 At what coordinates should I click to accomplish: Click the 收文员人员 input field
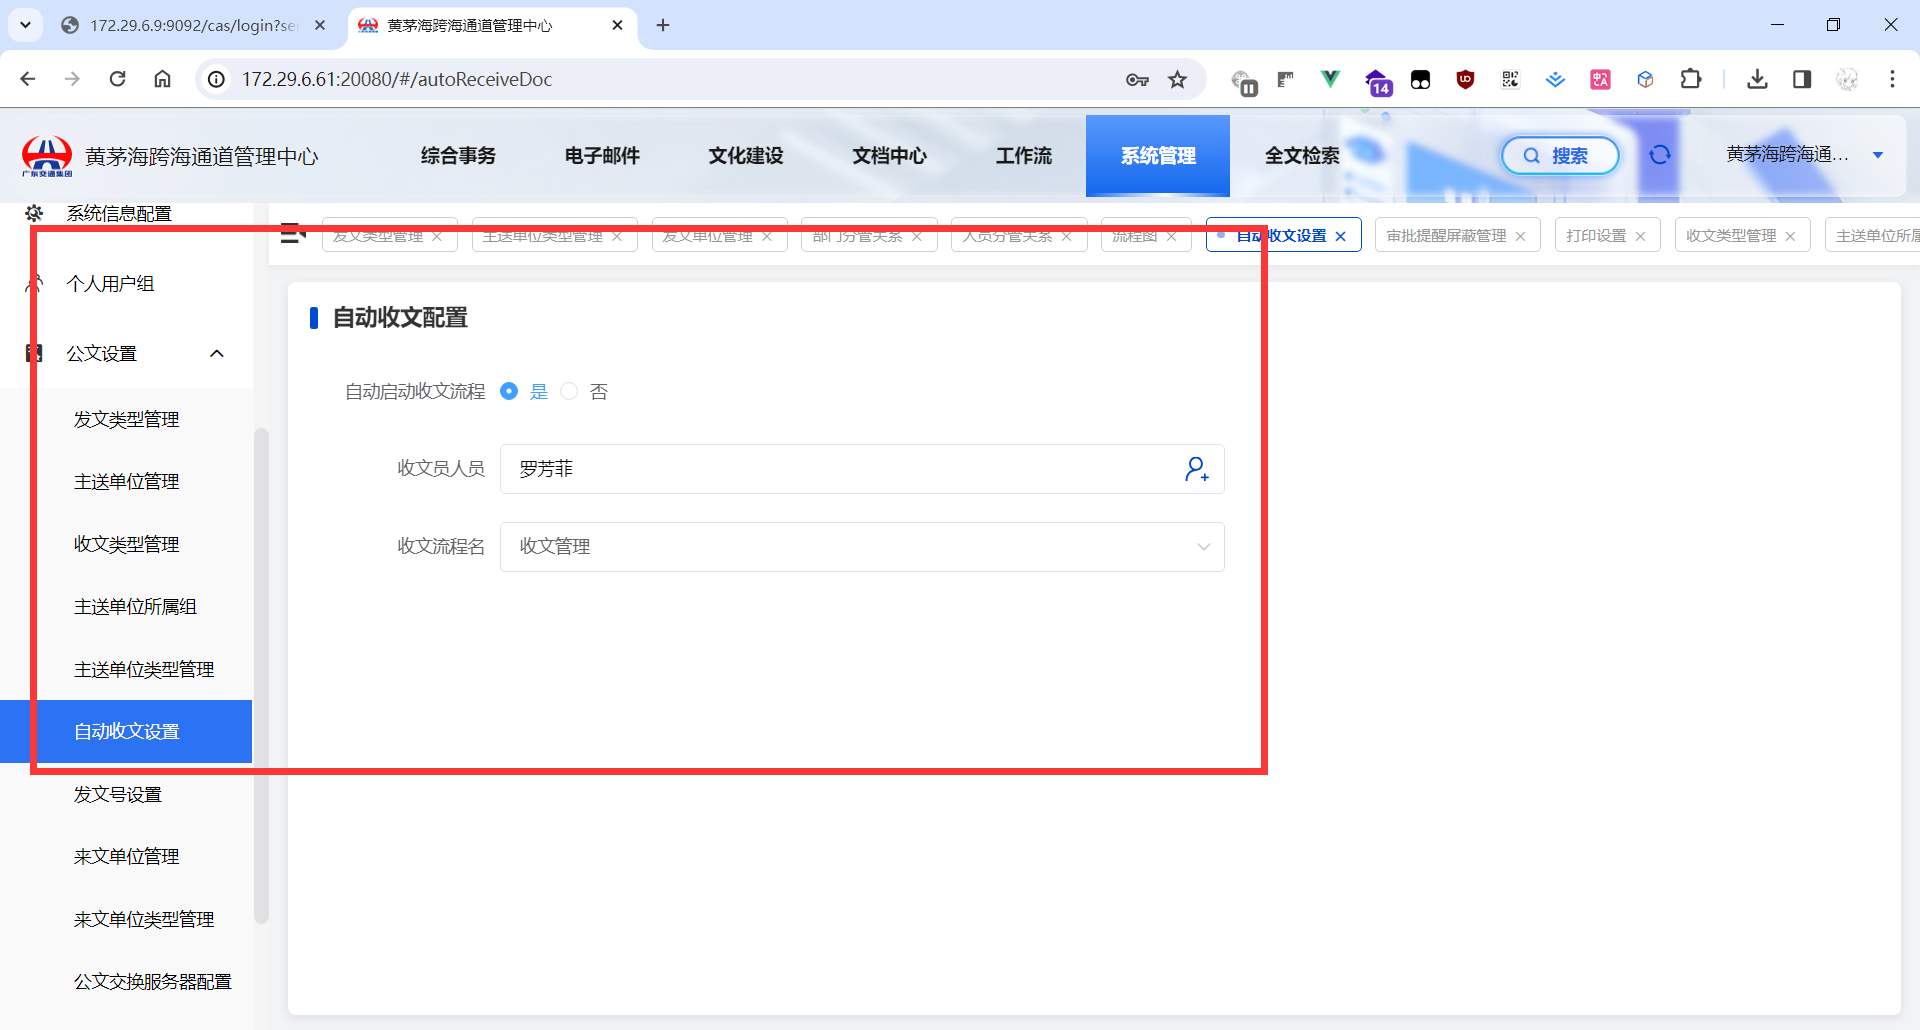pos(862,469)
